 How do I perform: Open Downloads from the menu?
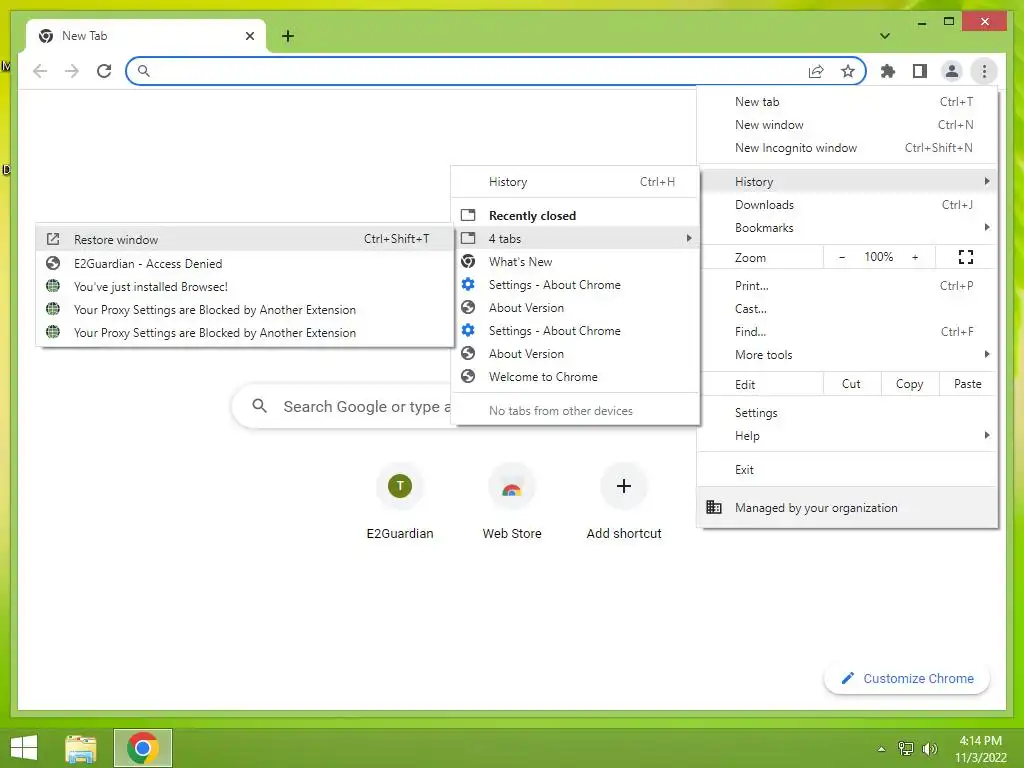click(847, 205)
